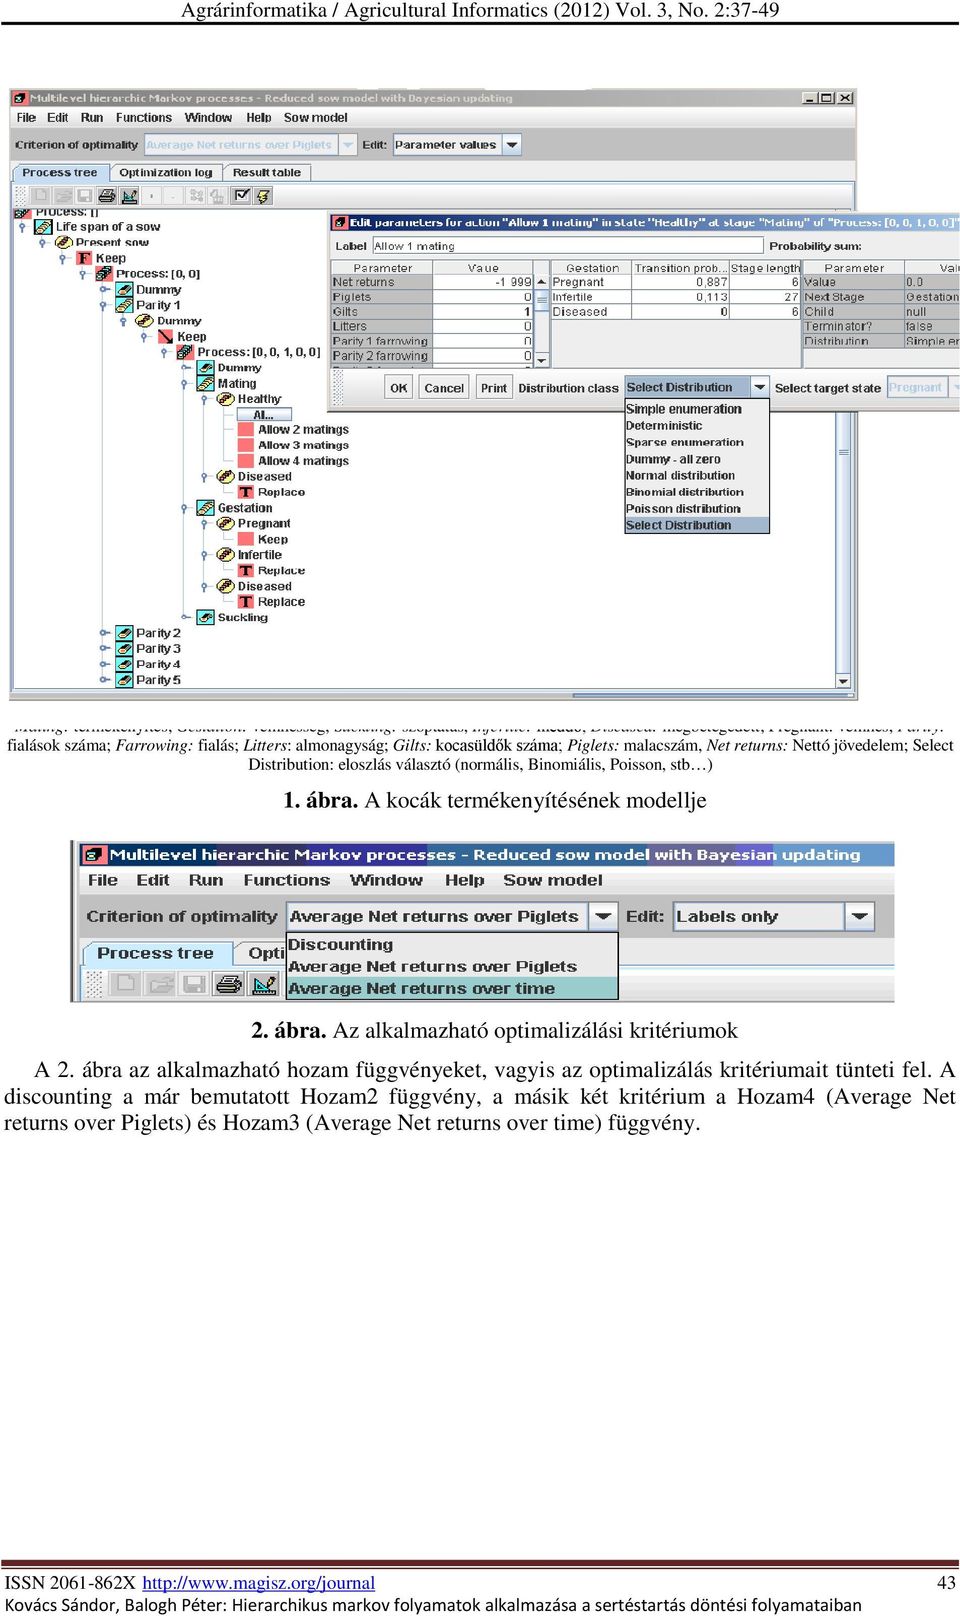Click the Suckling stage icon

tap(206, 617)
